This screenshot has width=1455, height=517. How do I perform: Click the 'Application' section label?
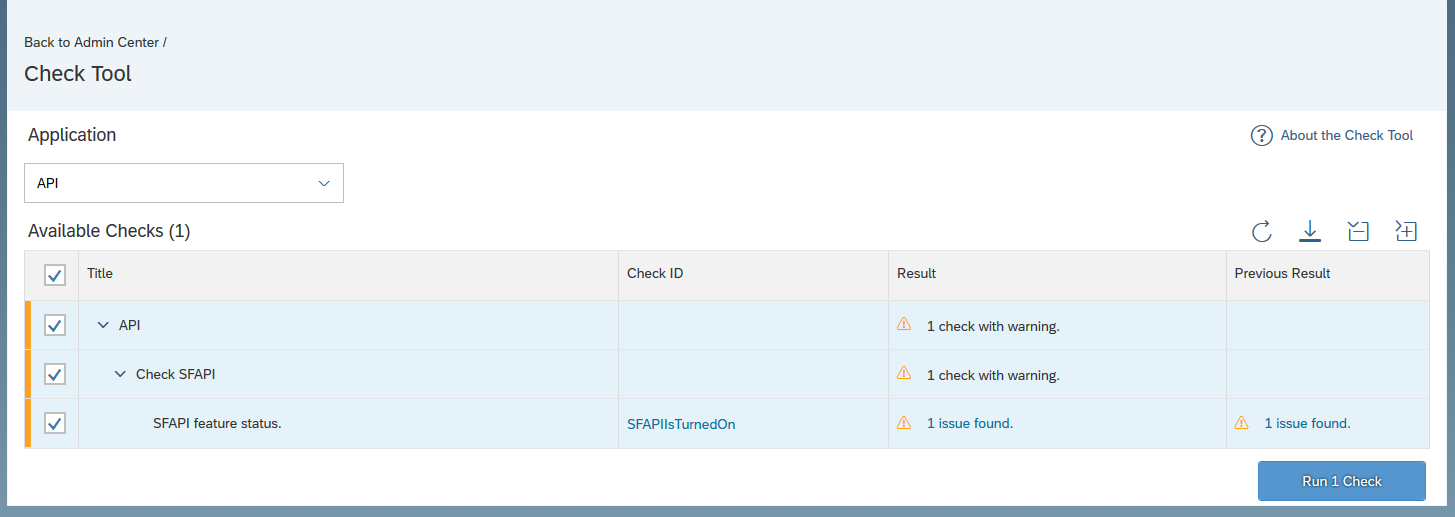pos(72,135)
